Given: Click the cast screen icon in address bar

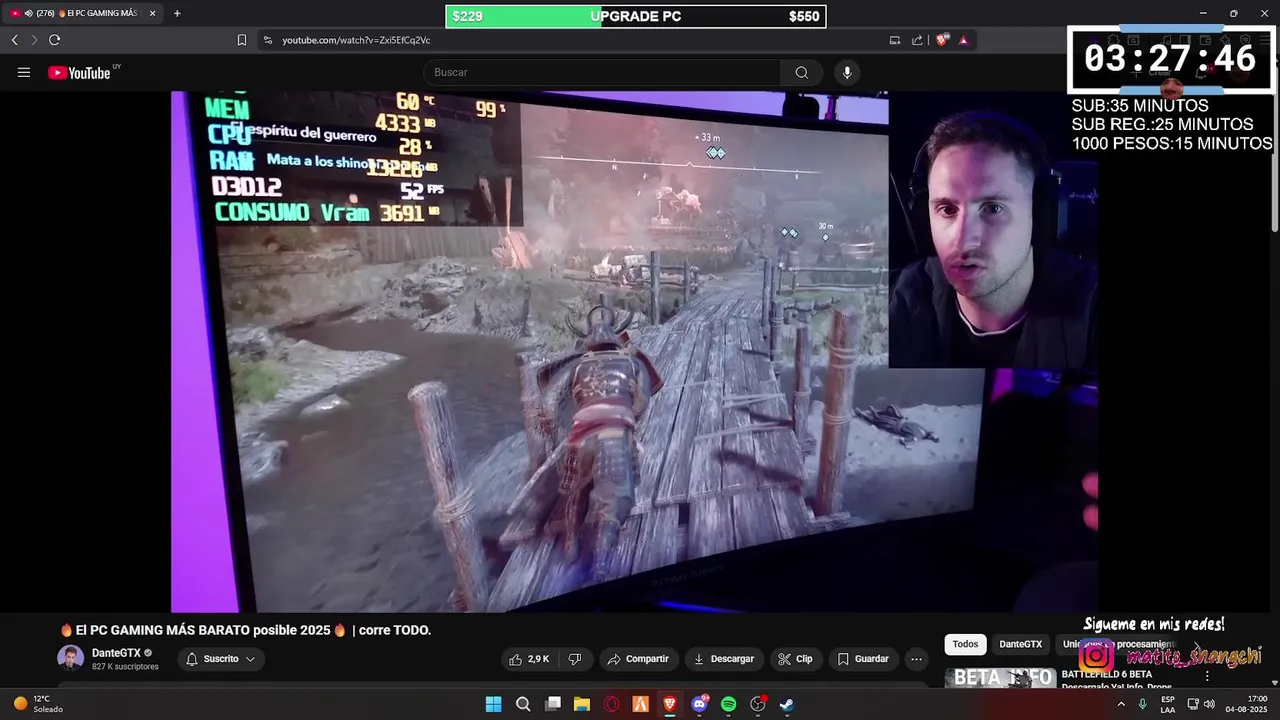Looking at the screenshot, I should pos(895,40).
